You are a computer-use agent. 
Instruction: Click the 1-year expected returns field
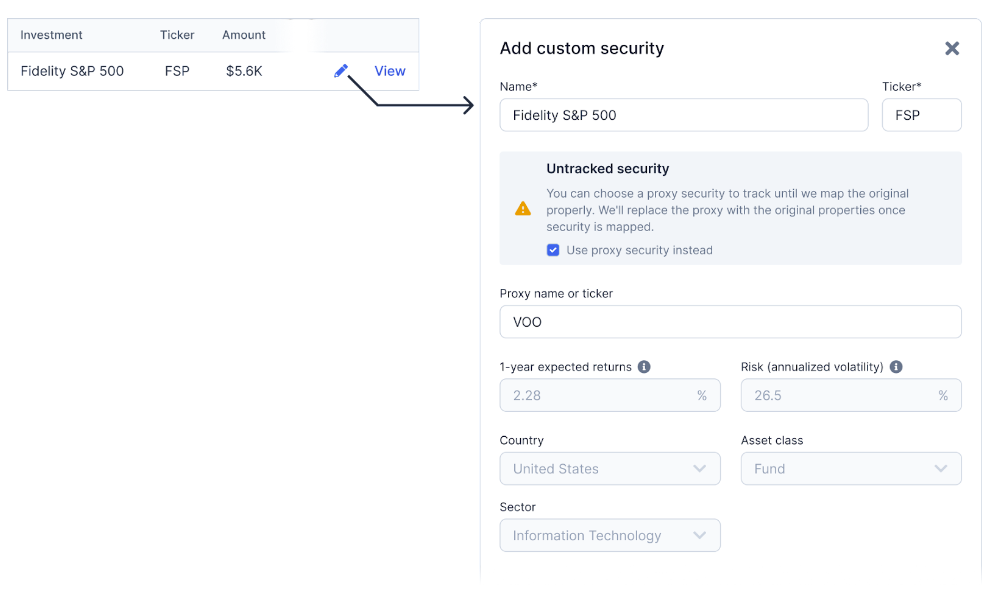click(610, 395)
